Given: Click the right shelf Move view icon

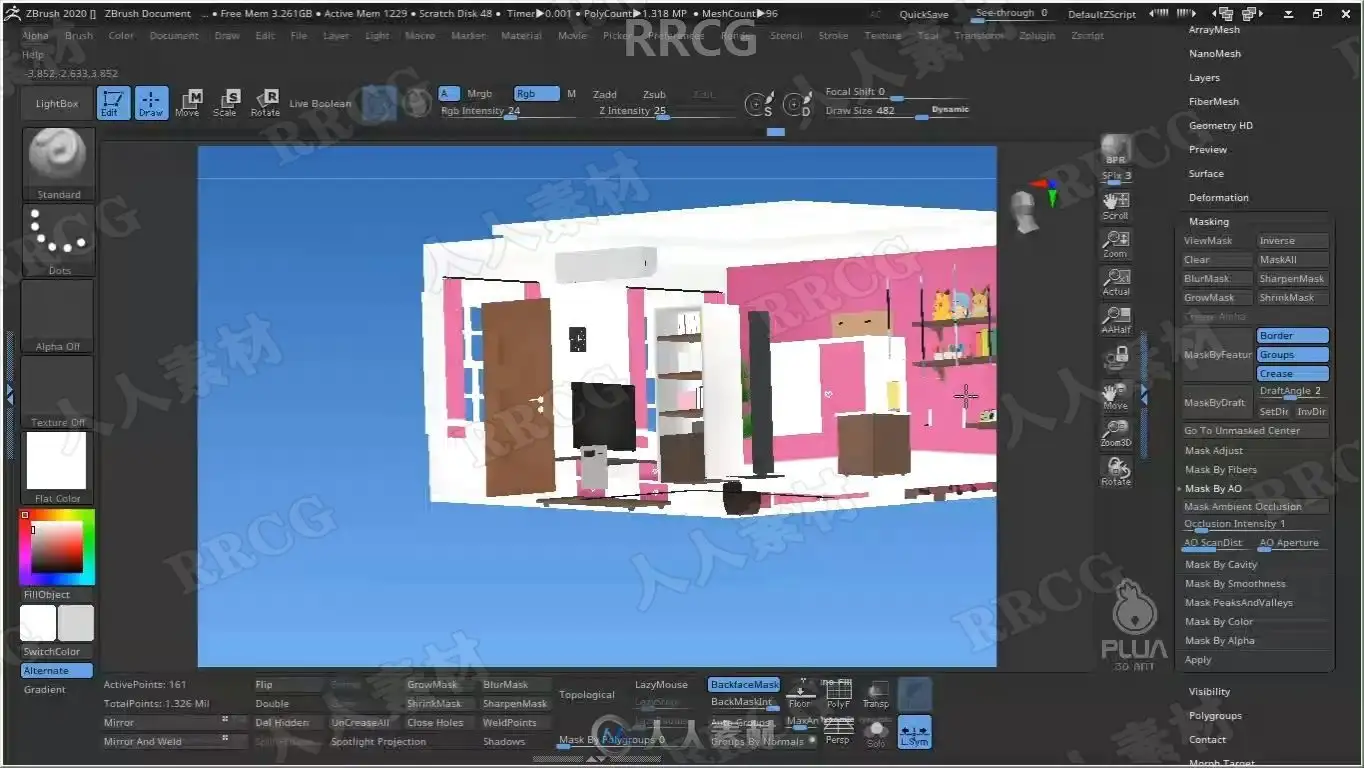Looking at the screenshot, I should tap(1116, 395).
